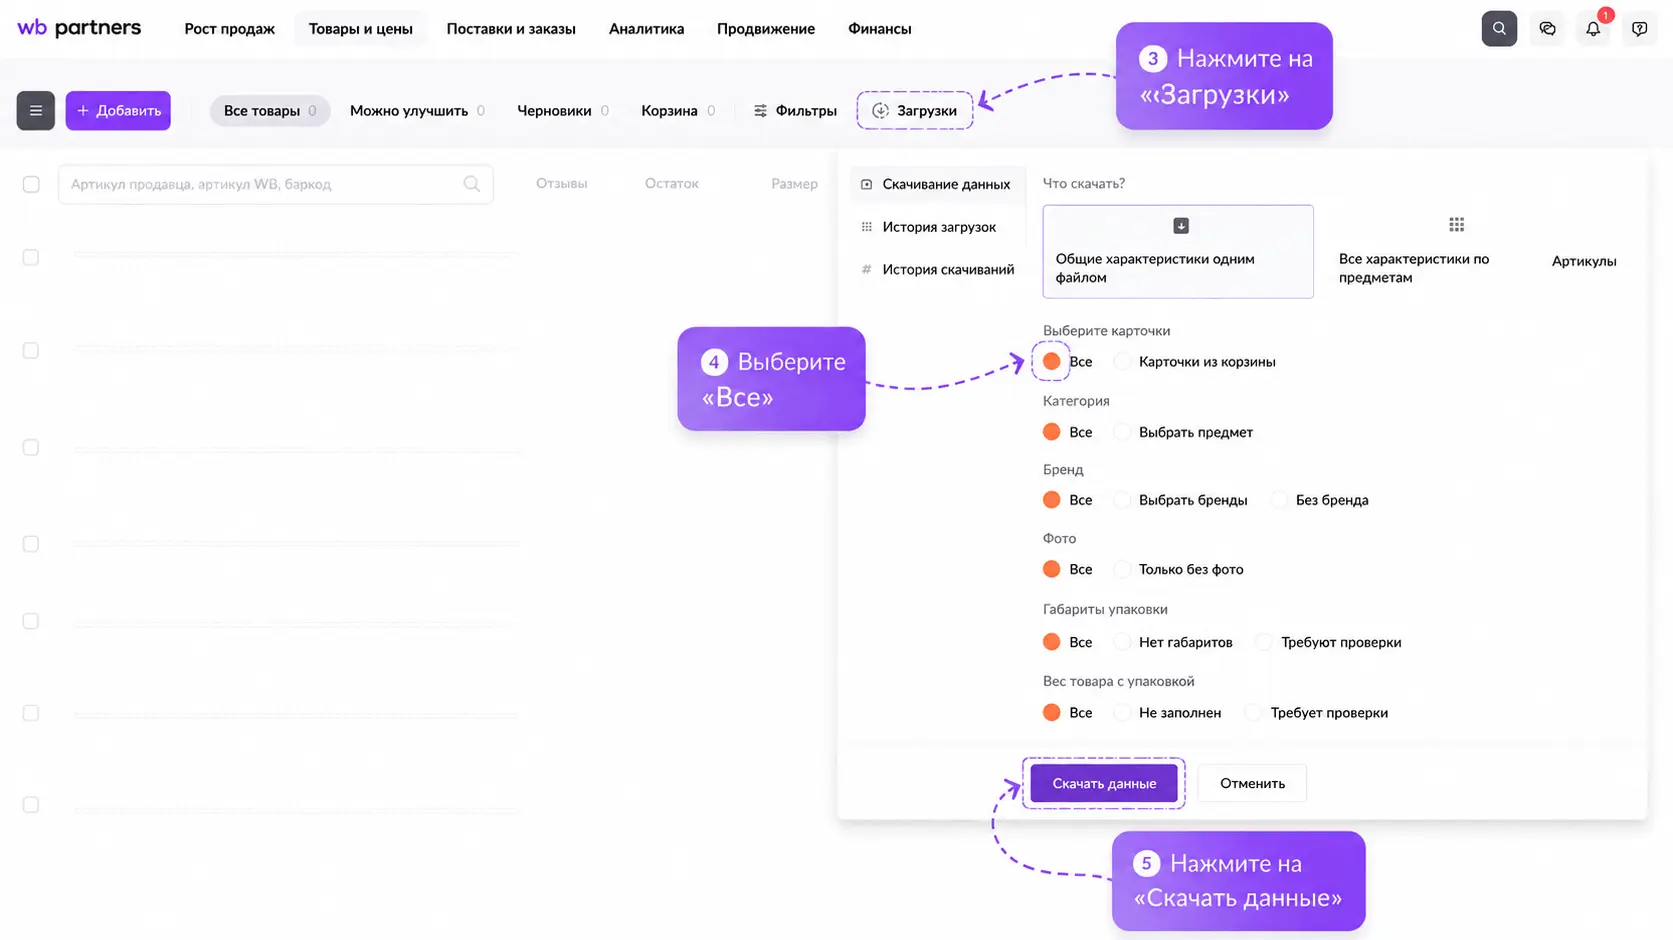Select the 'Требуют проверки' radio option
This screenshot has height=940, width=1673.
pyautogui.click(x=1265, y=642)
